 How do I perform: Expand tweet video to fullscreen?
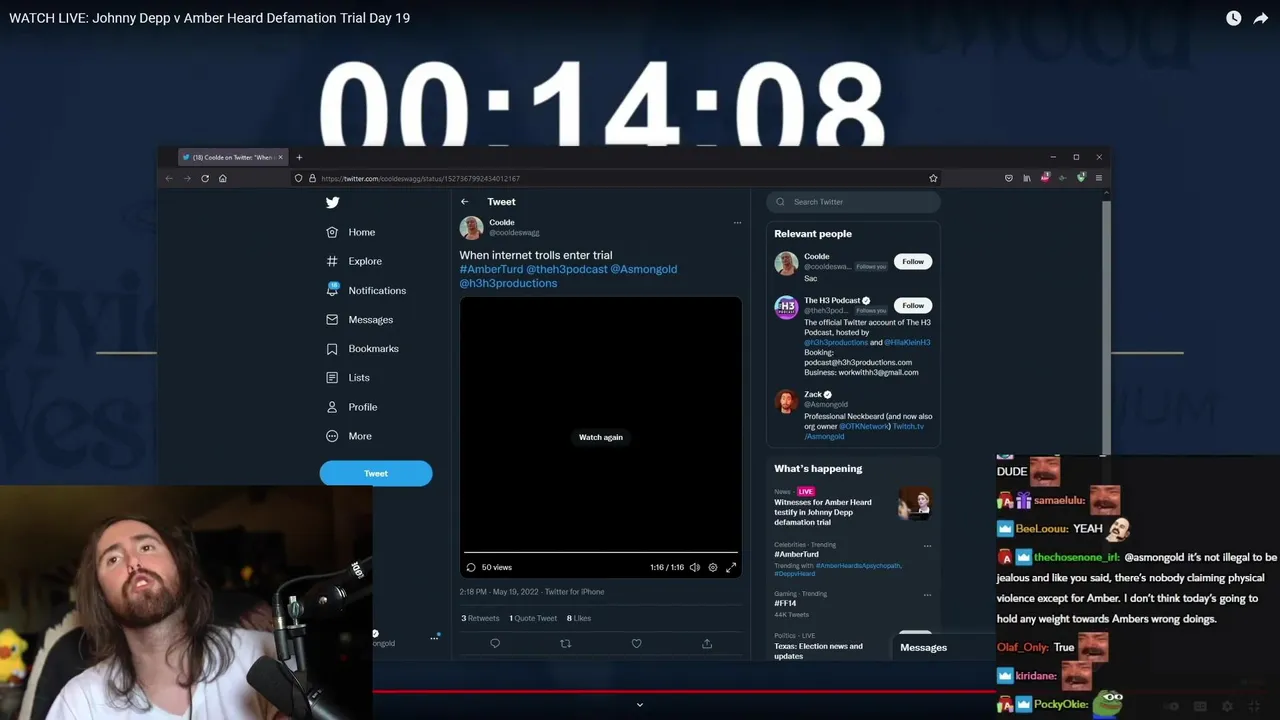[731, 567]
